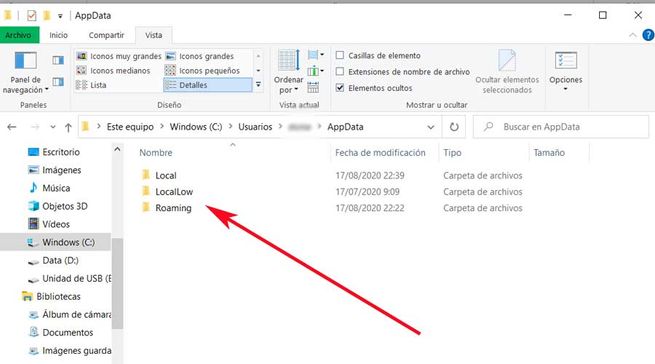Enable Casillas de elemento checkbox
This screenshot has height=364, width=655.
(340, 55)
